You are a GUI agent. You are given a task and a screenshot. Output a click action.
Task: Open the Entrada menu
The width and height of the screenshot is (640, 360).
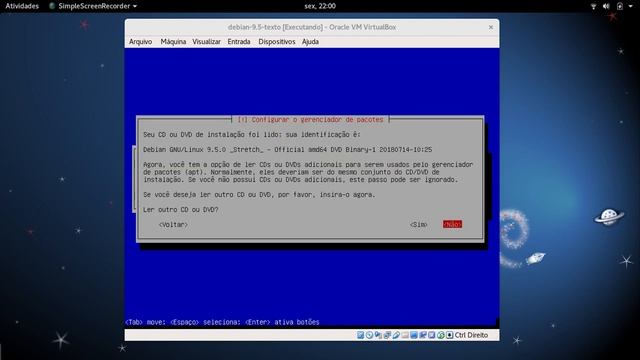pyautogui.click(x=239, y=42)
